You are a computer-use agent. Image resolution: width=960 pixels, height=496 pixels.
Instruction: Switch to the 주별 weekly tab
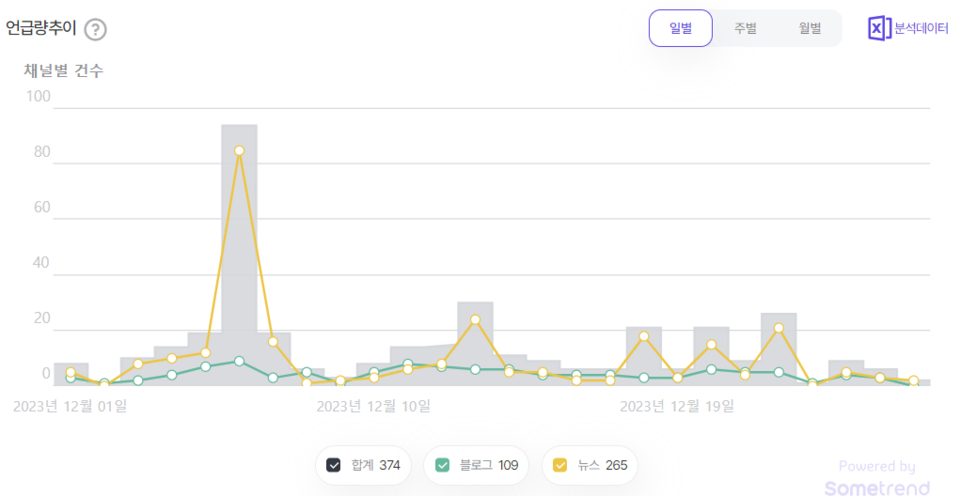pos(745,28)
